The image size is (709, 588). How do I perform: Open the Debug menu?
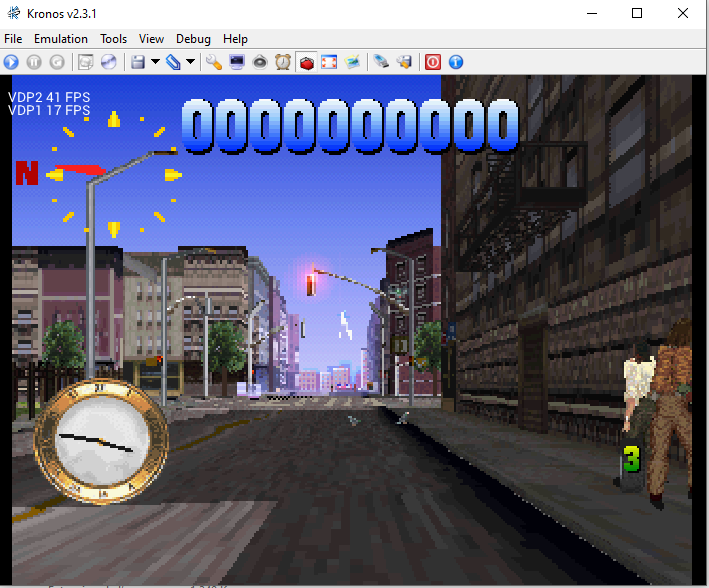point(194,39)
